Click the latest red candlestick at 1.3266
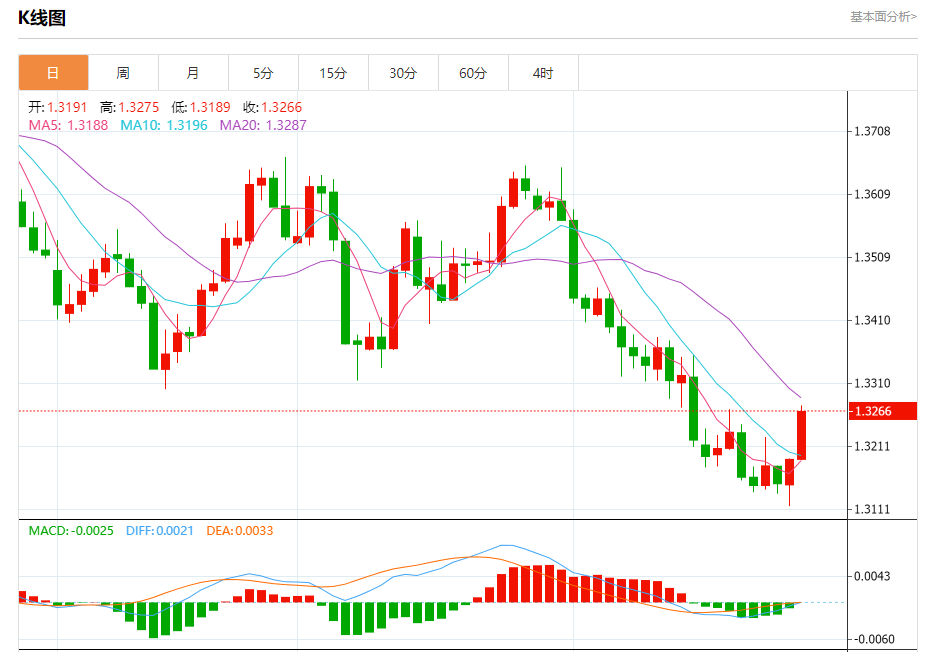 point(801,435)
